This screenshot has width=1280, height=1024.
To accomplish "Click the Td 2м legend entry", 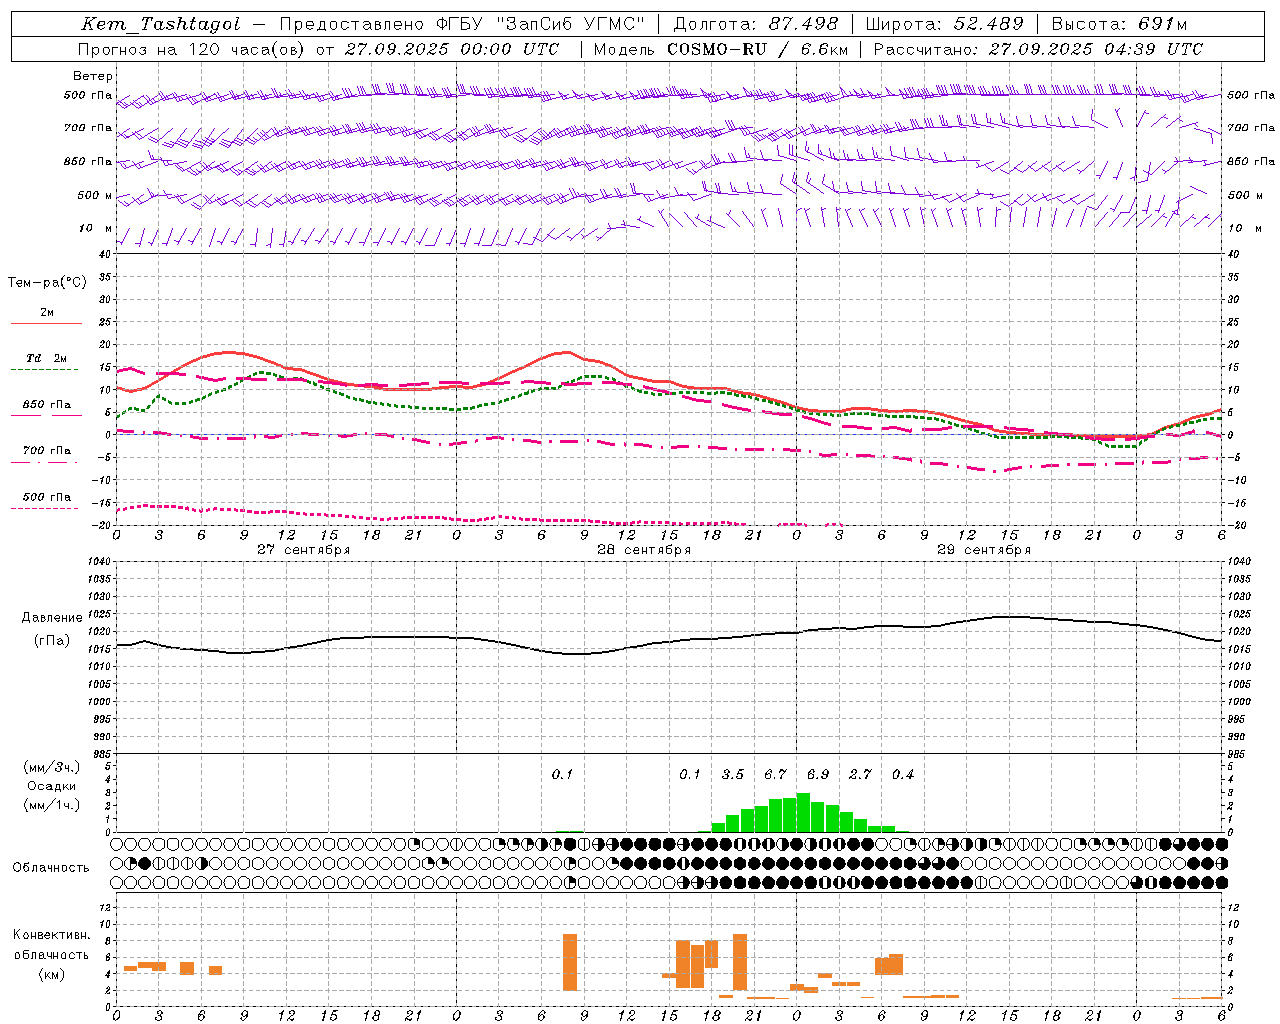I will pyautogui.click(x=46, y=358).
